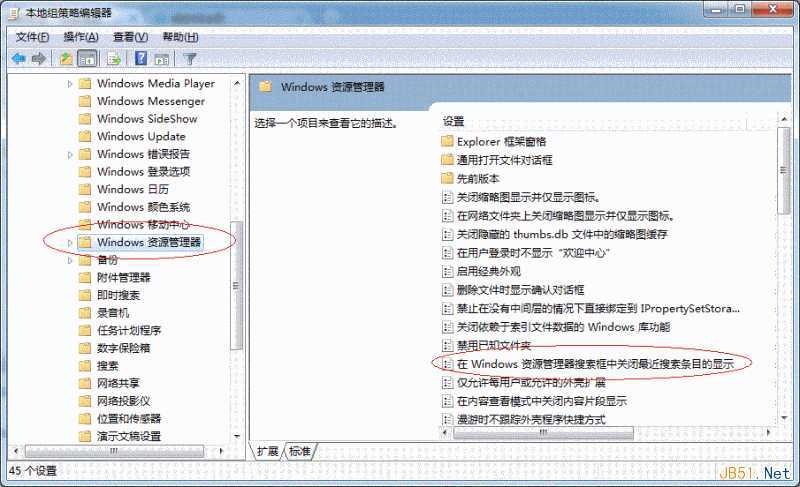Click policy icon beside 关闭缩略图显示并仅显示图标

point(447,197)
